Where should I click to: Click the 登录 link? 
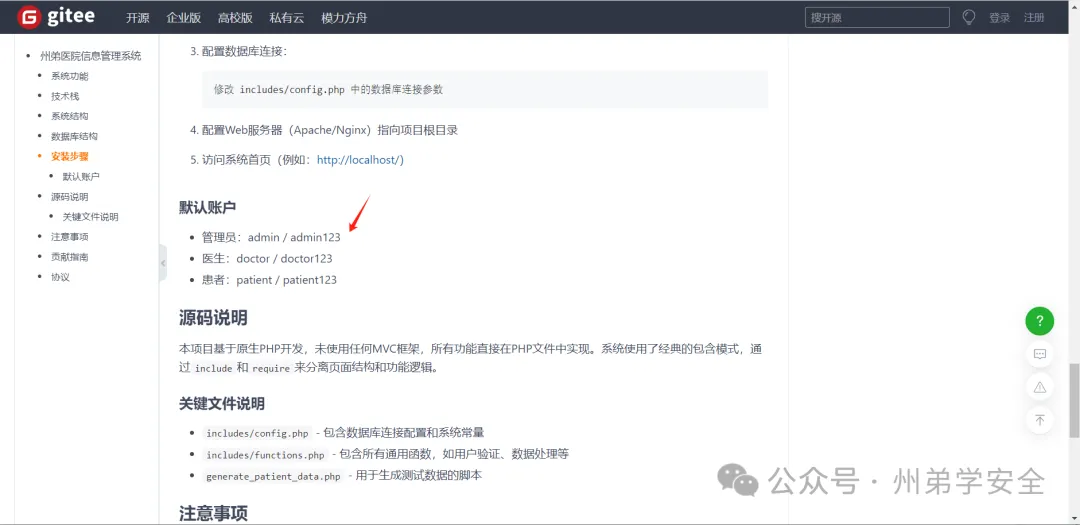[x=999, y=18]
